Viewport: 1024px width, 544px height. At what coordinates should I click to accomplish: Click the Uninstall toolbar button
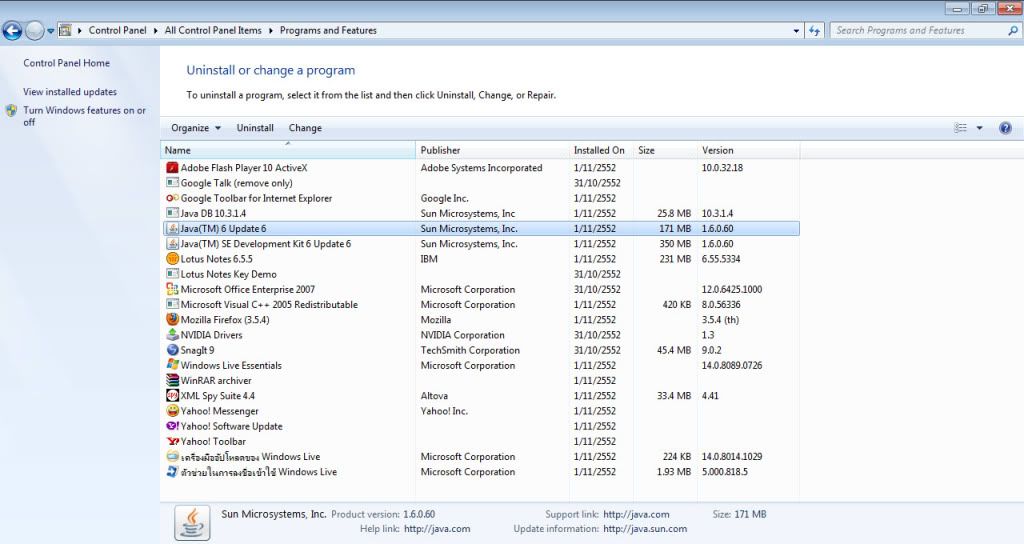pyautogui.click(x=255, y=128)
